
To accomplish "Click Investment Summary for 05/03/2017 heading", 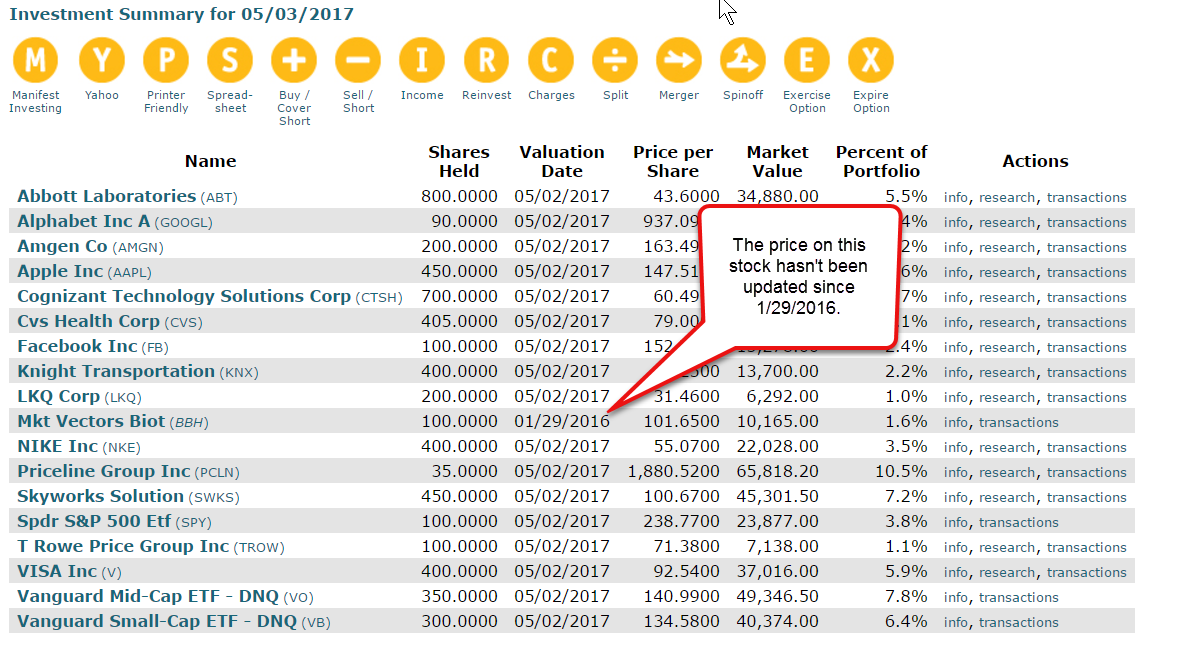I will [x=181, y=14].
